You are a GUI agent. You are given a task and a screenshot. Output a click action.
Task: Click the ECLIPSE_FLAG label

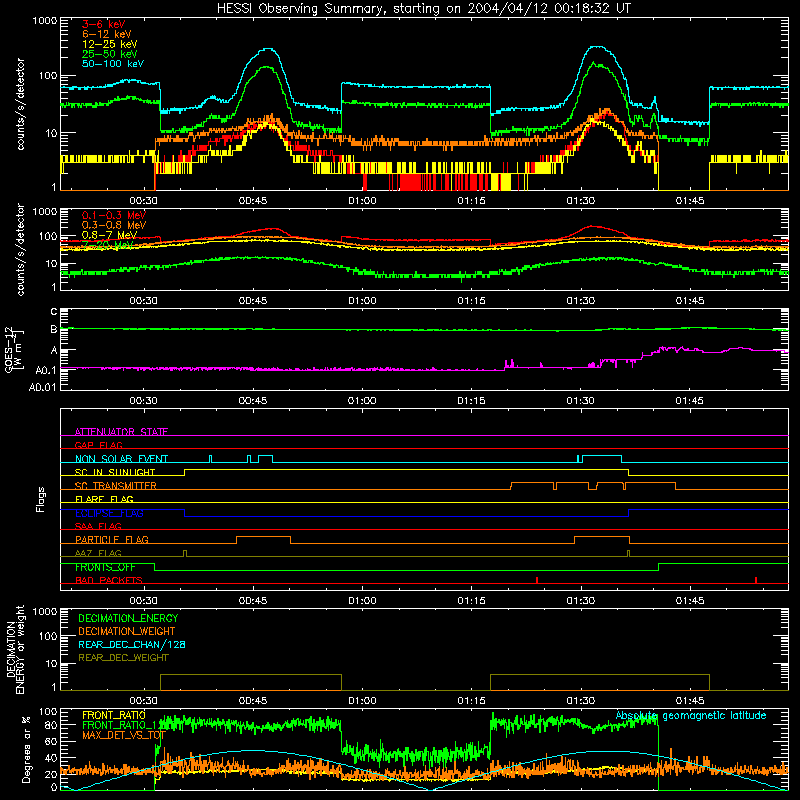click(109, 513)
